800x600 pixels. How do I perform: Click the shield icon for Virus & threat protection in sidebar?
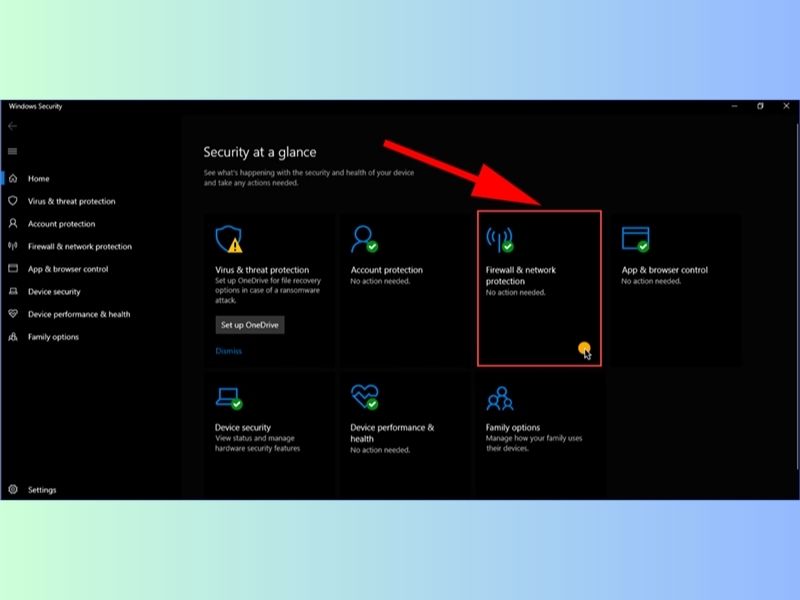point(13,201)
